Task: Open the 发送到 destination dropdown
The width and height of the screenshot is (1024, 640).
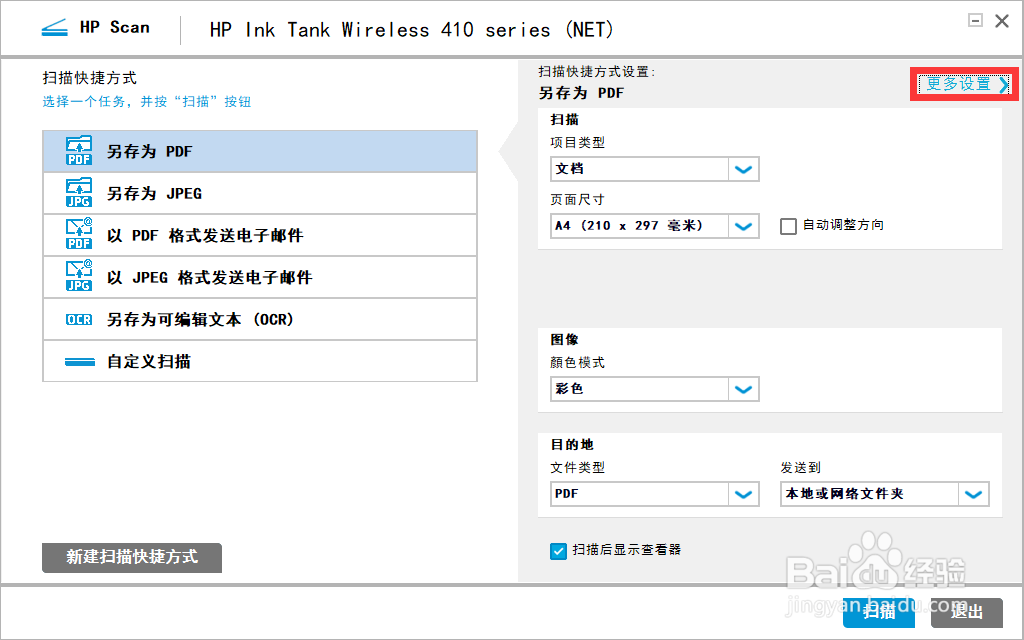Action: pyautogui.click(x=973, y=494)
